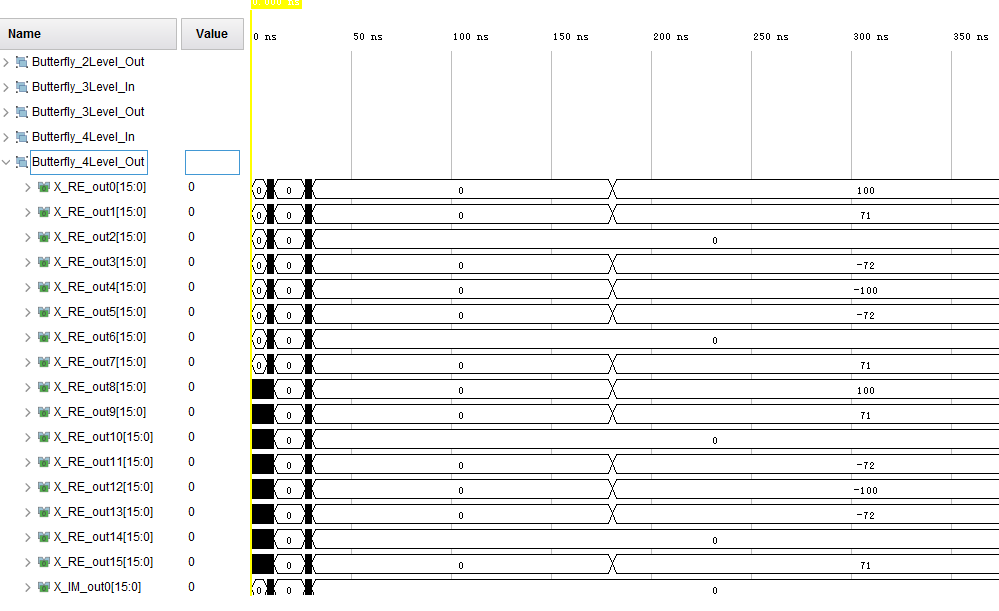Click the -100 value on X_RE_out4 waveform
Image resolution: width=999 pixels, height=611 pixels.
tap(865, 291)
